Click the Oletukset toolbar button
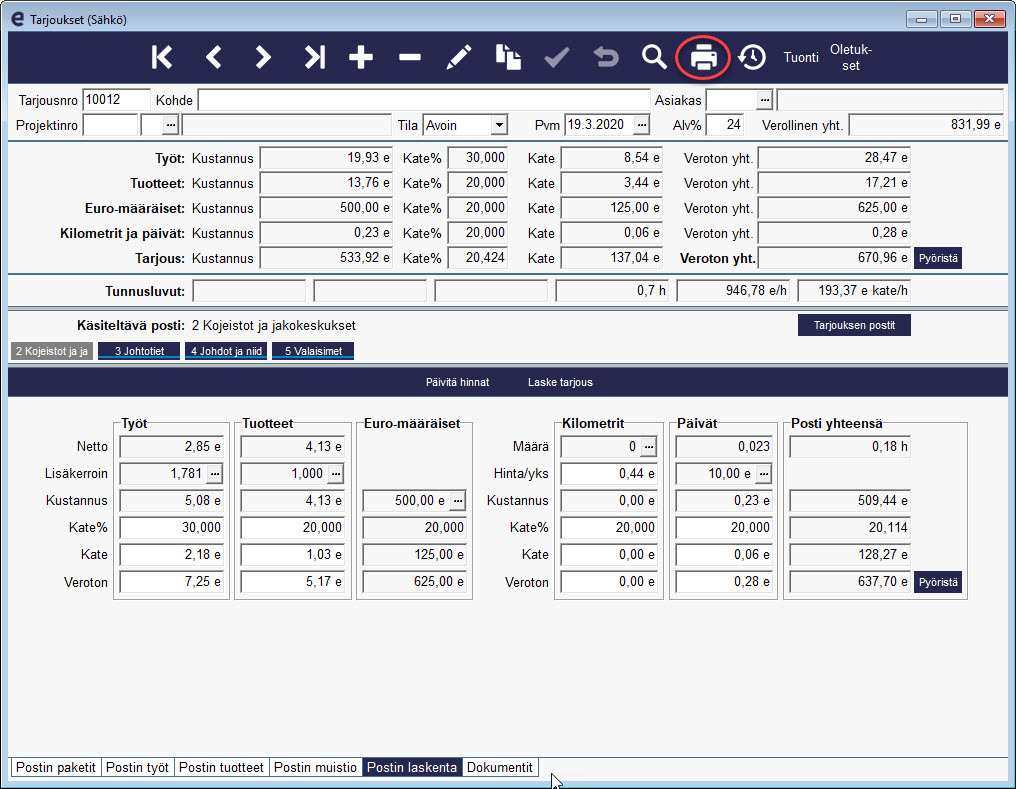1016x789 pixels. coord(851,58)
